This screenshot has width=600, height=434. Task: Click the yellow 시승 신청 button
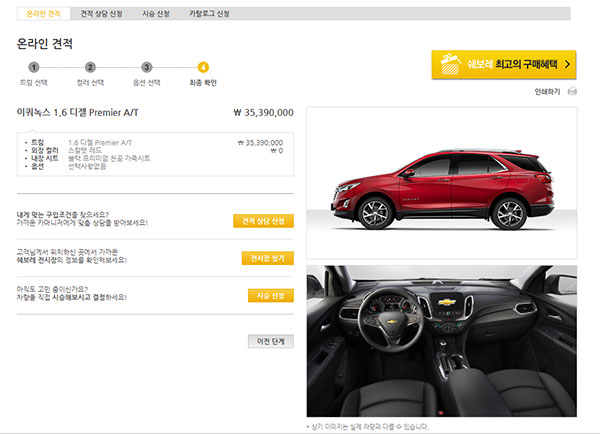point(271,295)
